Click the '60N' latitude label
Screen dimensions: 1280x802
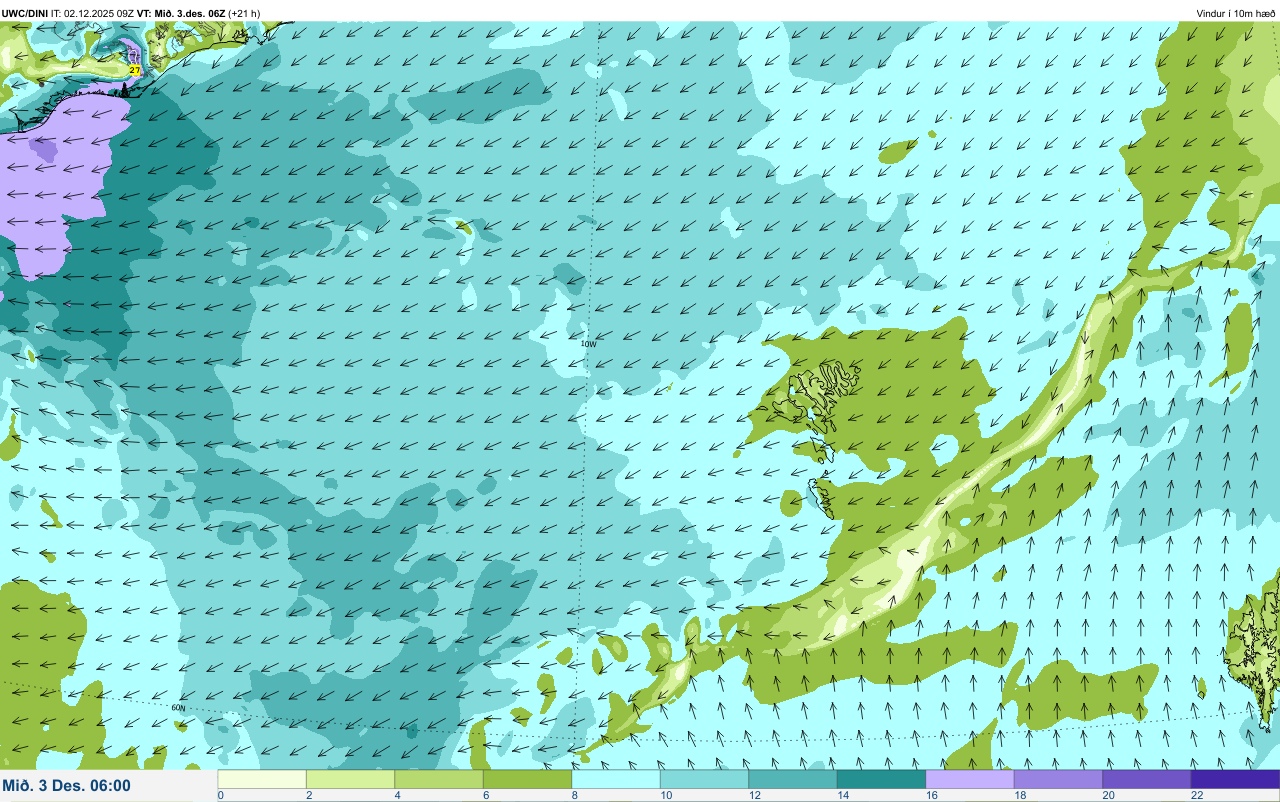click(178, 708)
